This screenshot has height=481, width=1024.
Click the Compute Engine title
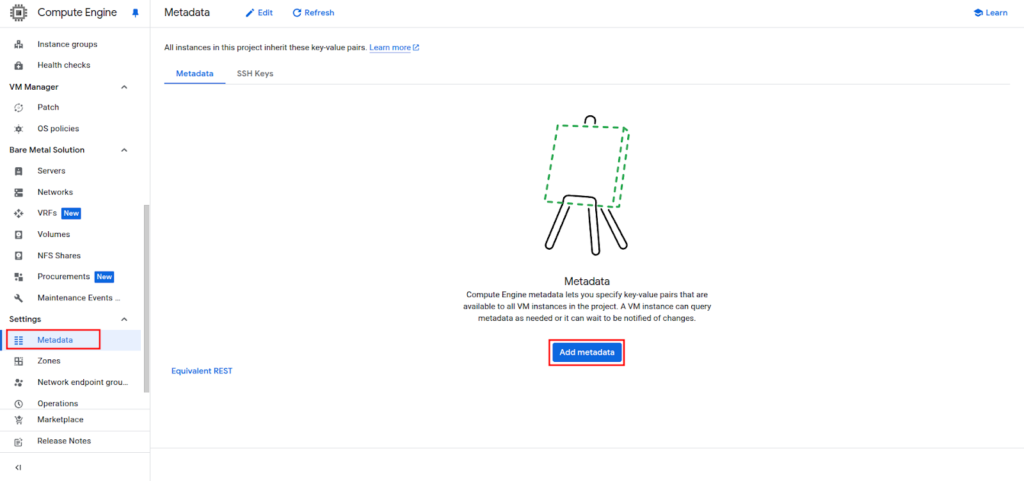pyautogui.click(x=77, y=12)
